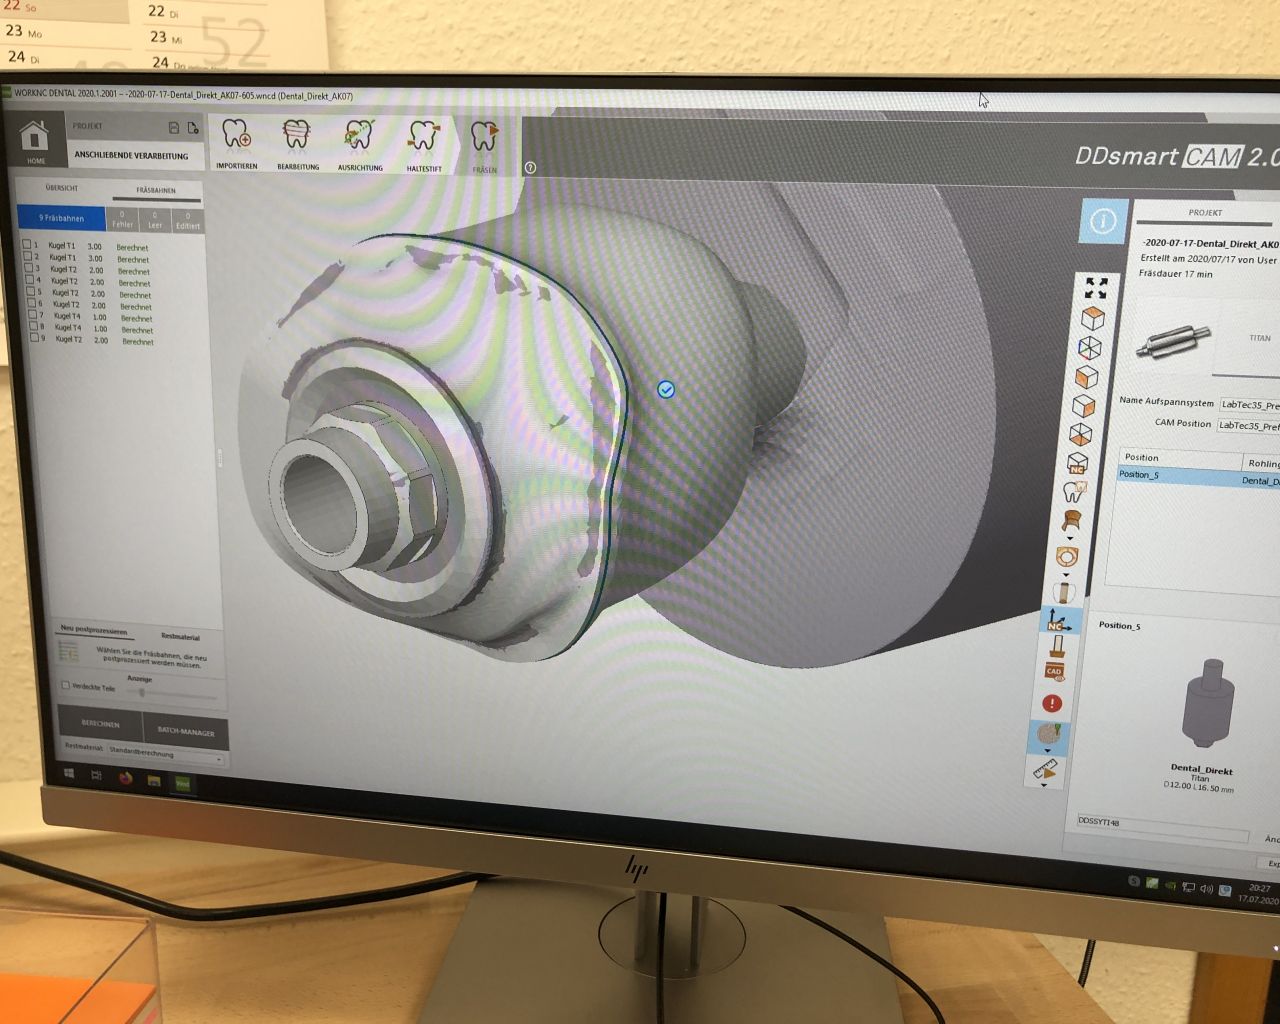This screenshot has width=1280, height=1024.
Task: Open the Importieren tooth step
Action: (237, 144)
